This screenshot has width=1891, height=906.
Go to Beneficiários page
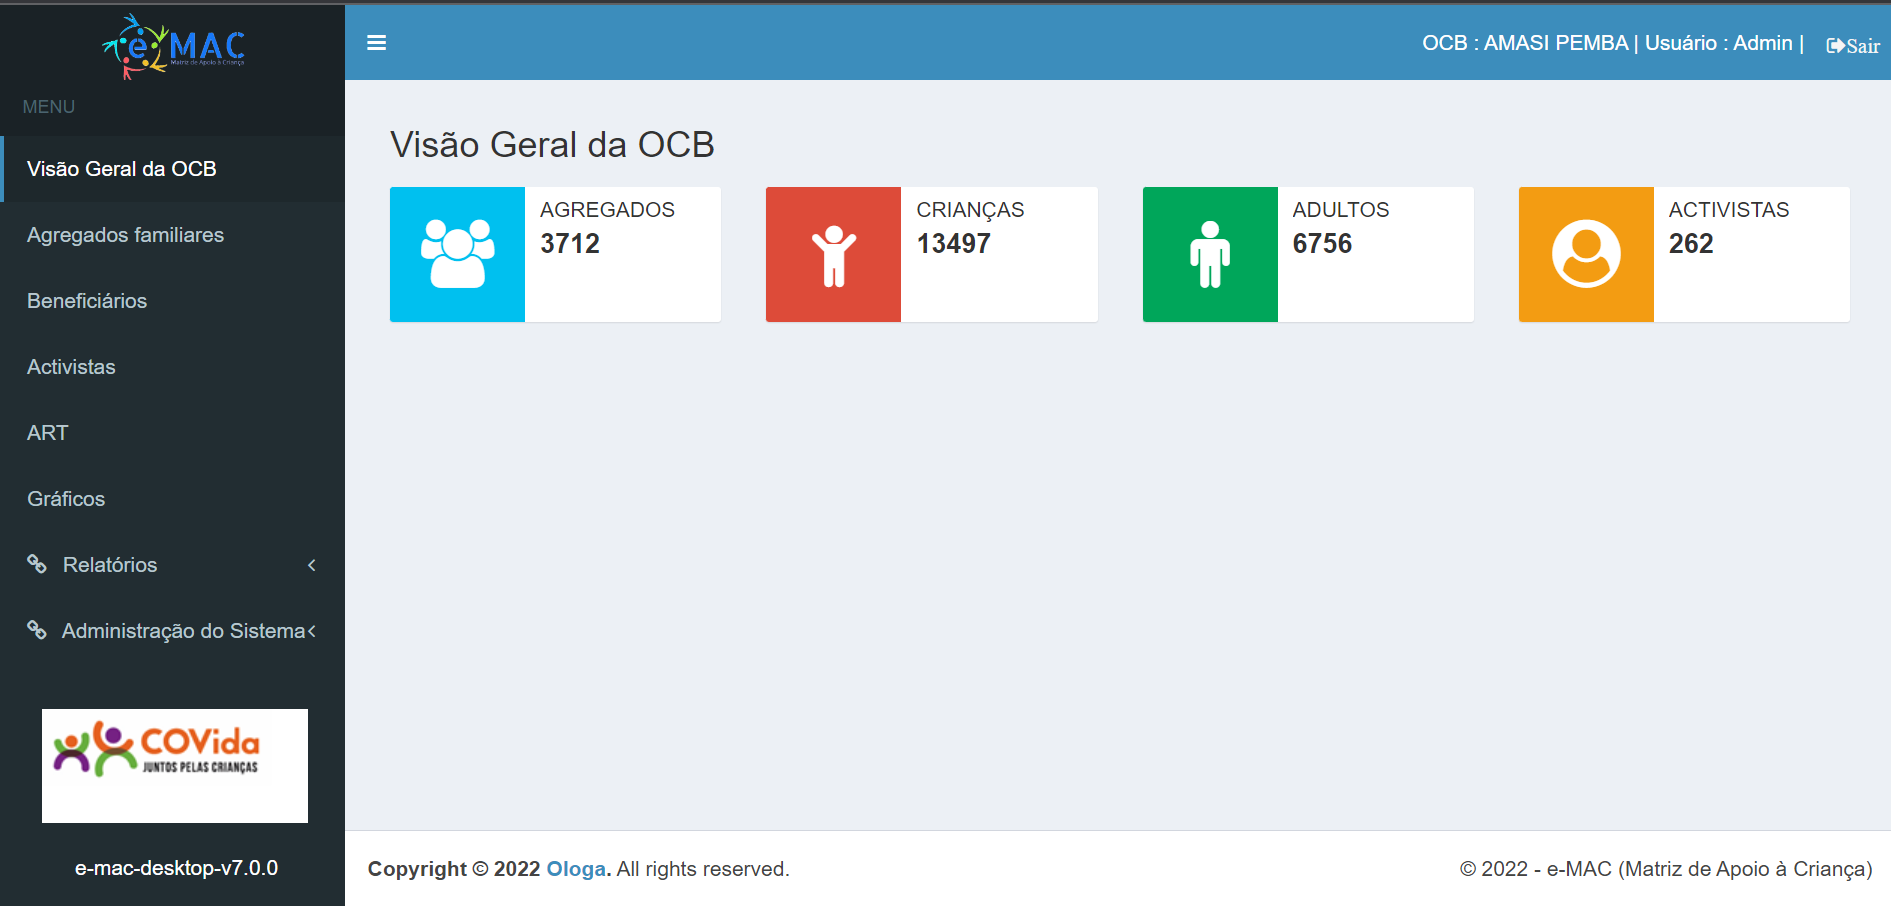87,301
